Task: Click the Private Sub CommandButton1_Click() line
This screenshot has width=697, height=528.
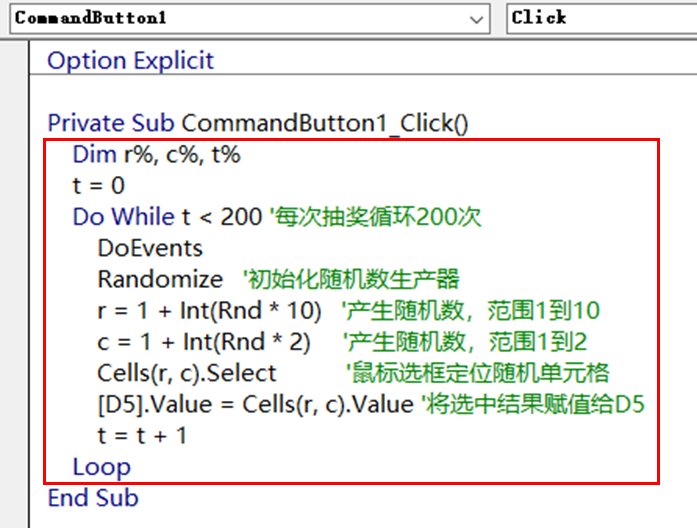Action: (258, 123)
